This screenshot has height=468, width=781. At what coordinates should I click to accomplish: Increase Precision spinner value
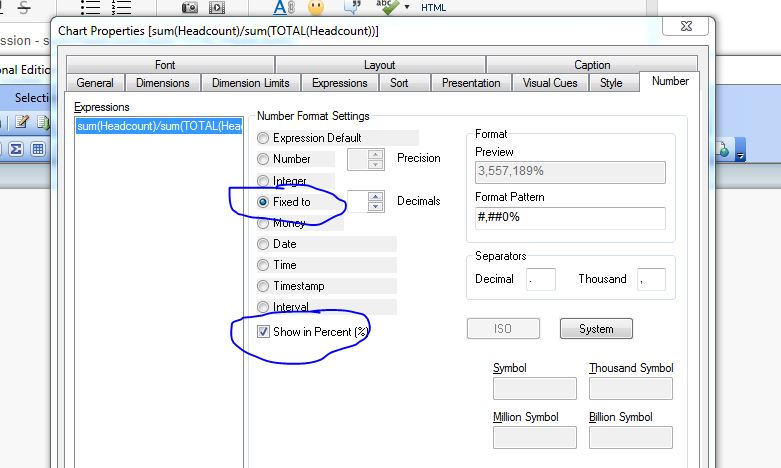376,154
